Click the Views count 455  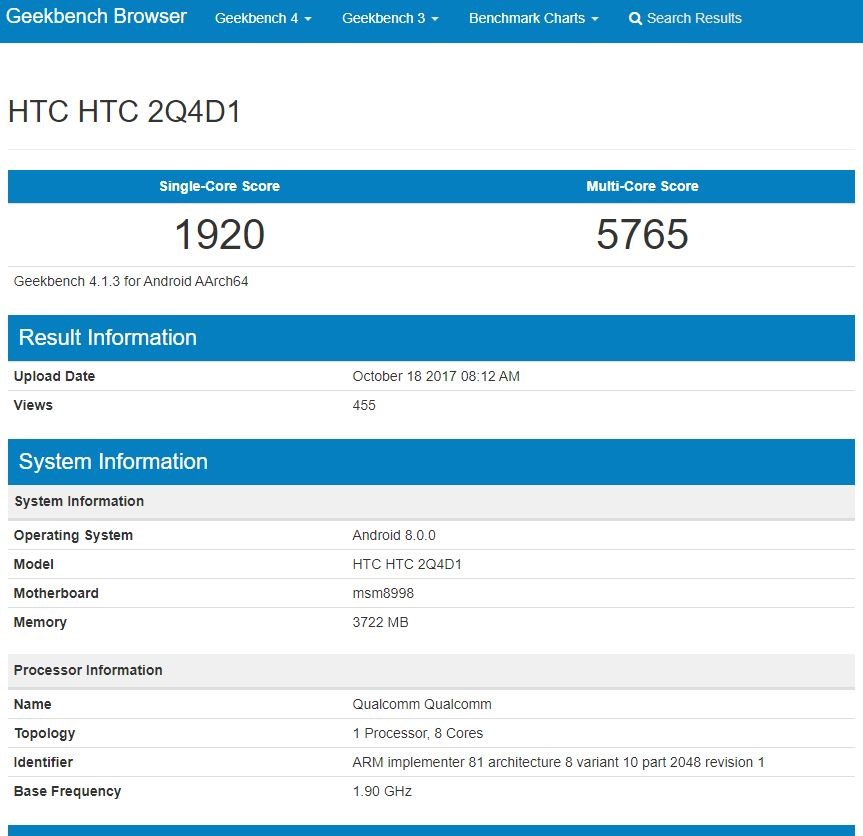click(364, 406)
